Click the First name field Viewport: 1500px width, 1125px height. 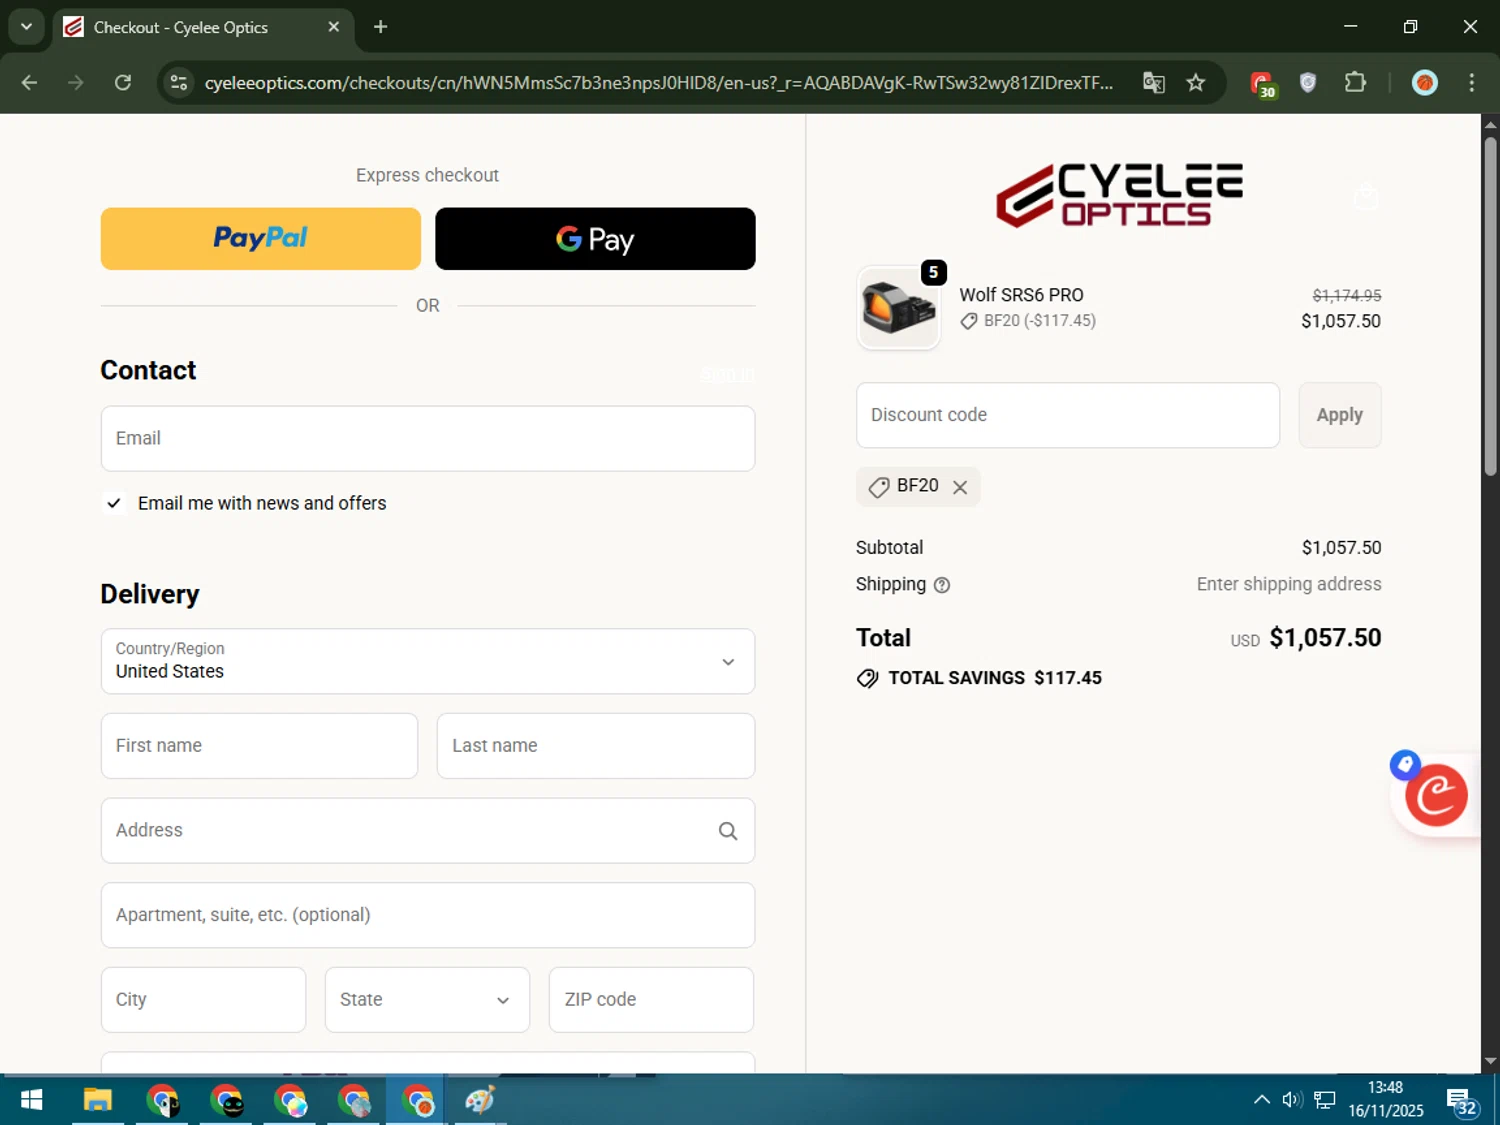[x=259, y=746]
